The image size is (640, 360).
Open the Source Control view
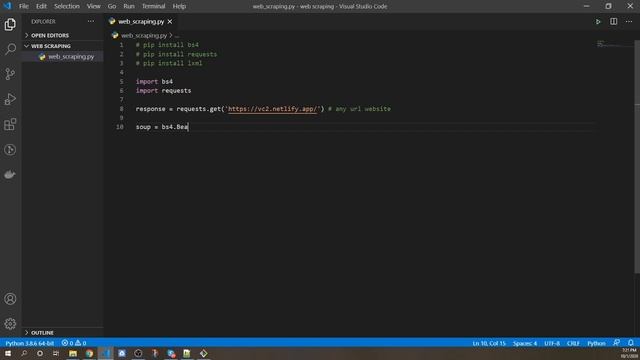point(10,74)
